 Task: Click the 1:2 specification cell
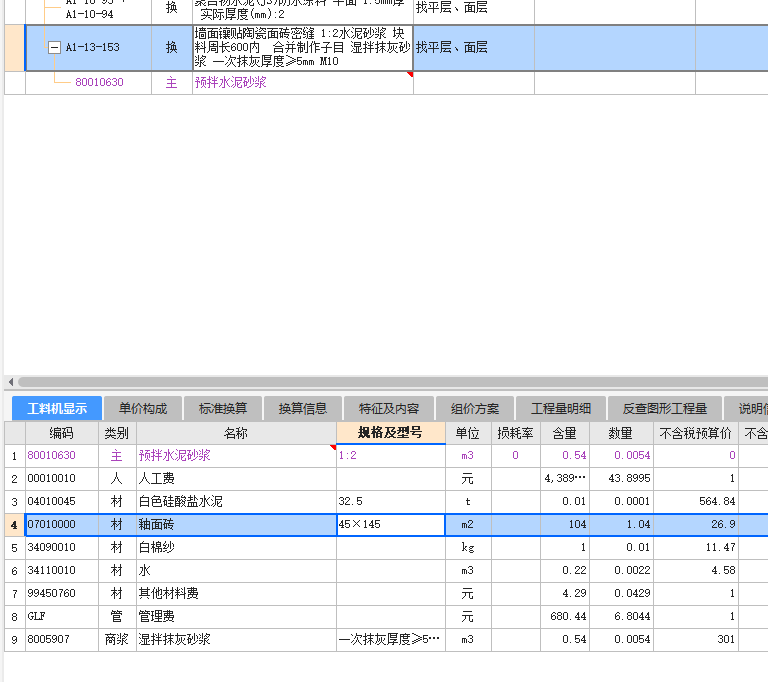click(390, 455)
